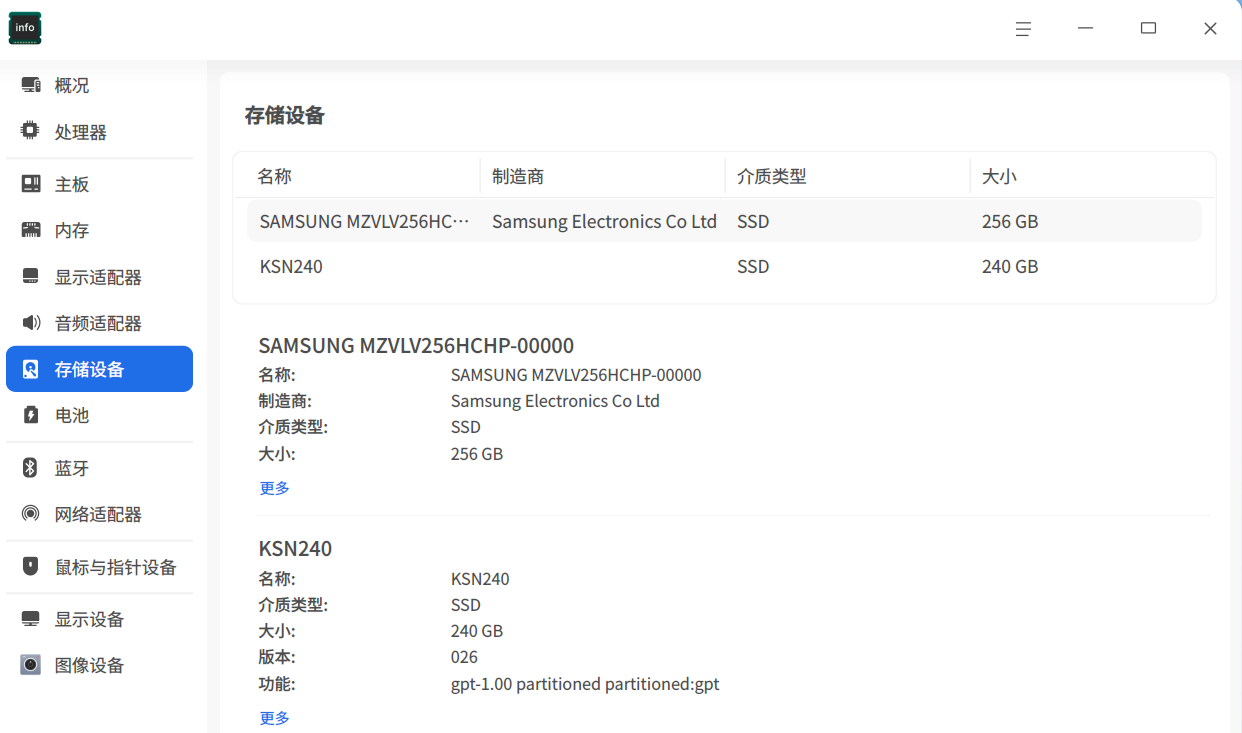This screenshot has height=733, width=1242.
Task: Click the Bluetooth (蓝牙) icon
Action: (31, 468)
